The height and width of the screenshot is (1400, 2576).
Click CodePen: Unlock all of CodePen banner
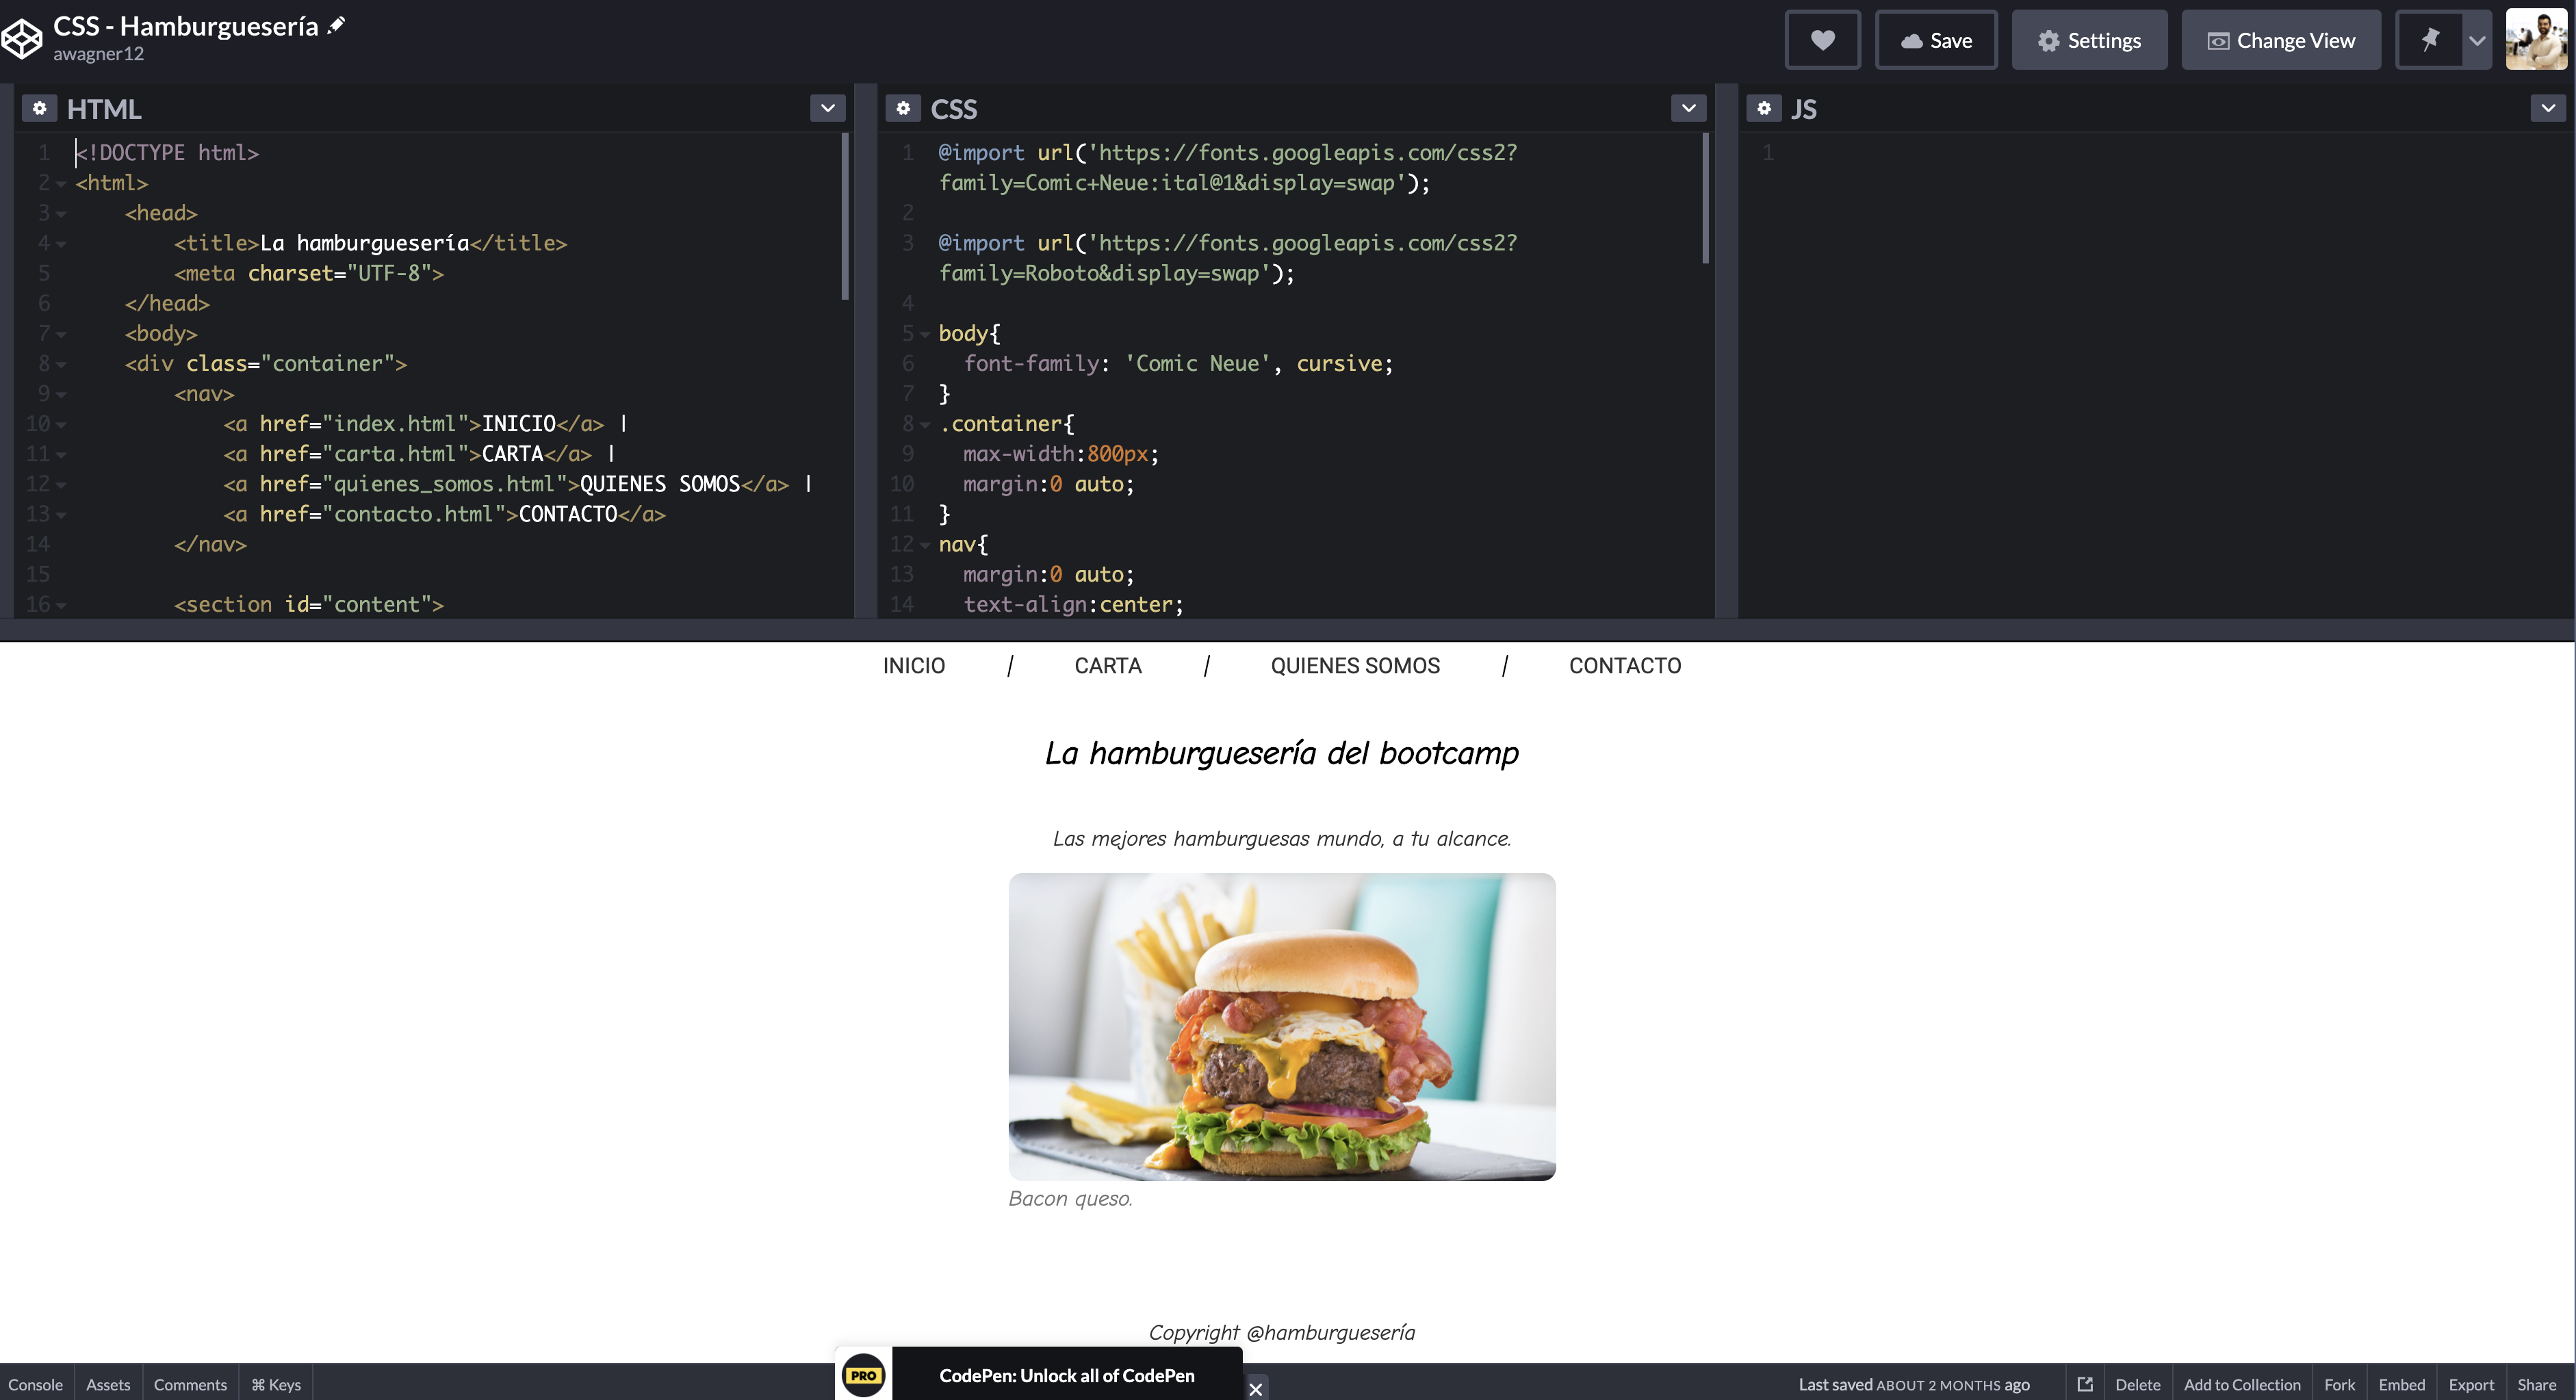[1066, 1375]
